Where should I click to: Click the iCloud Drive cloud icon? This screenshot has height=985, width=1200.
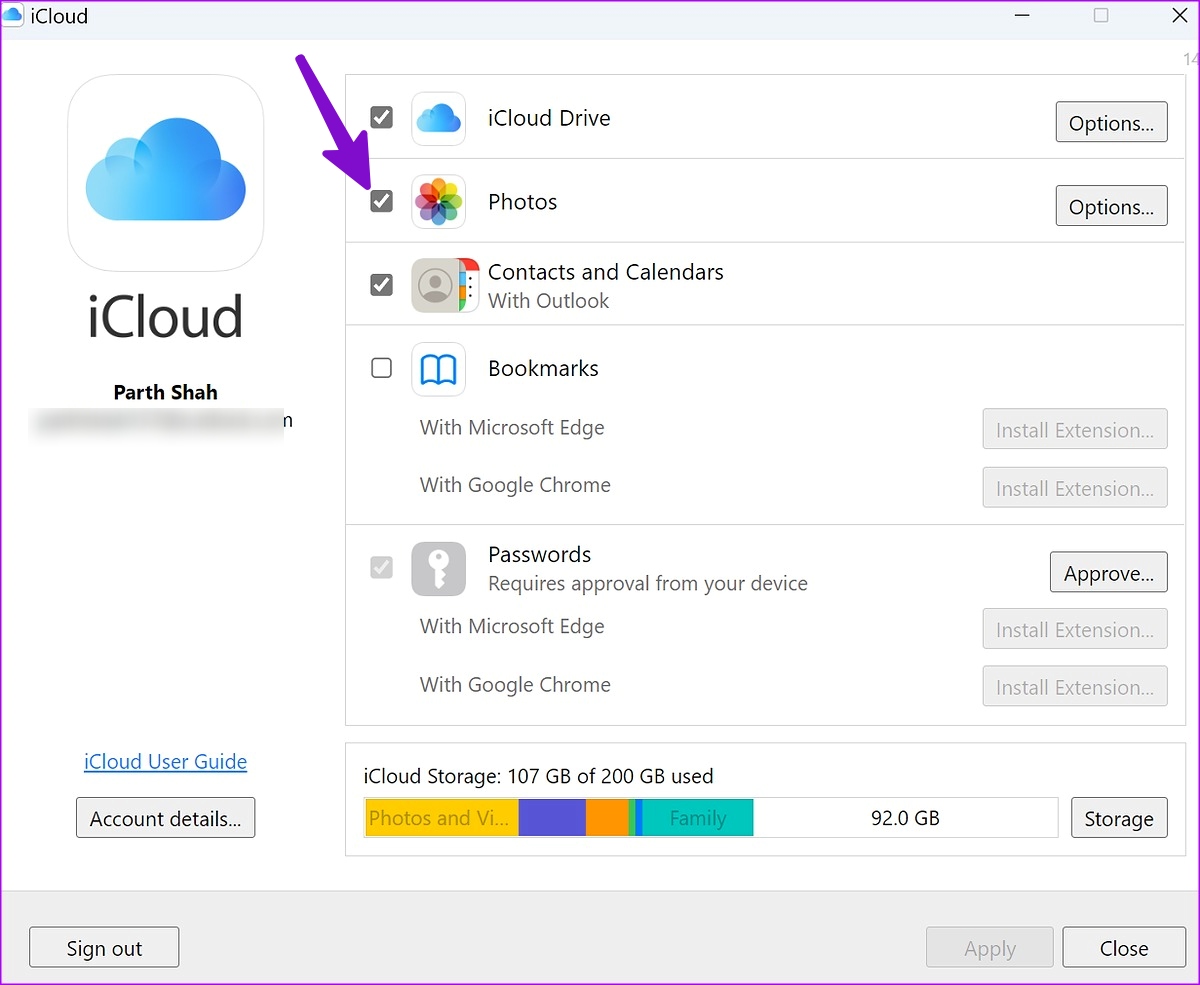point(438,119)
